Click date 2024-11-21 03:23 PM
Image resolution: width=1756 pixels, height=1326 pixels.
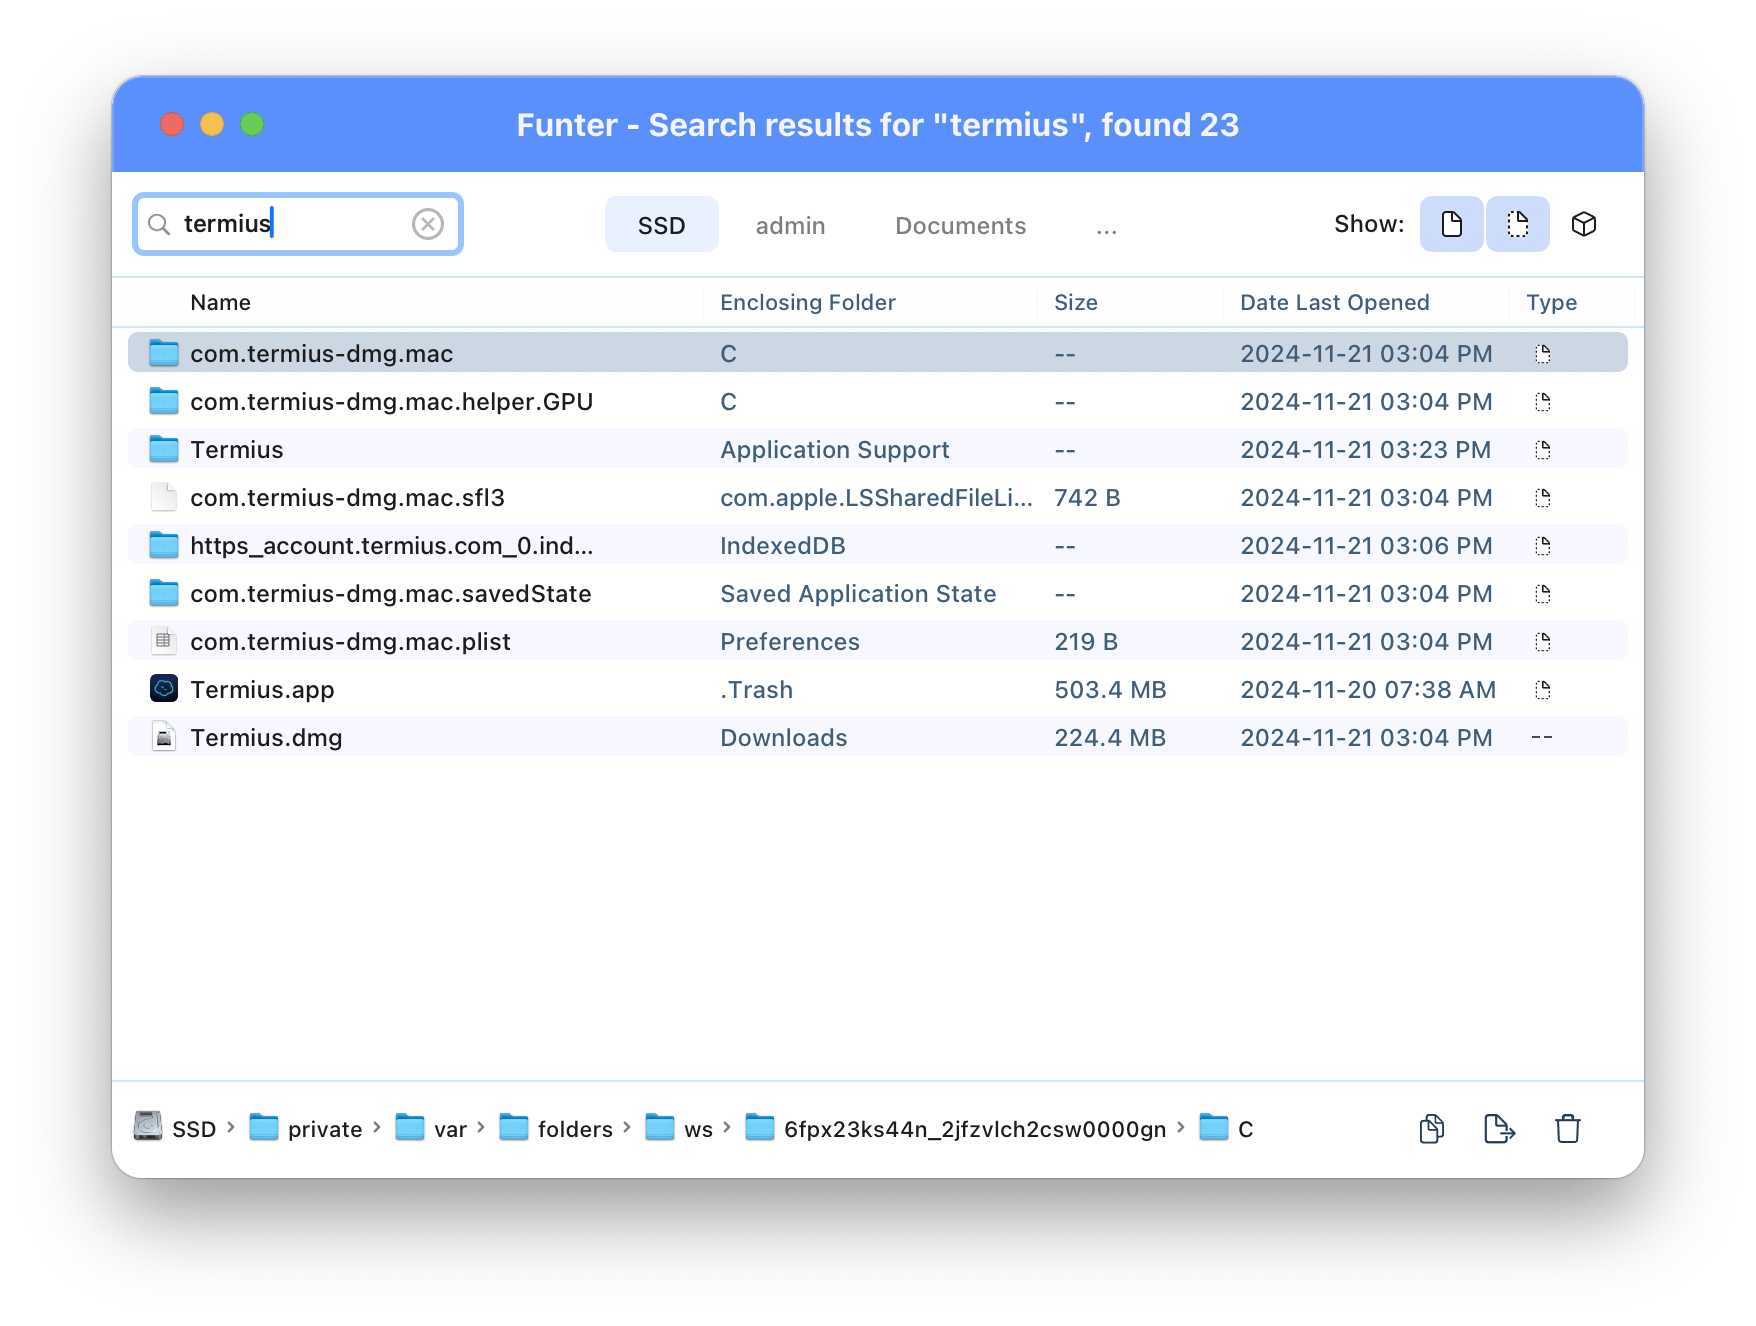coord(1366,450)
